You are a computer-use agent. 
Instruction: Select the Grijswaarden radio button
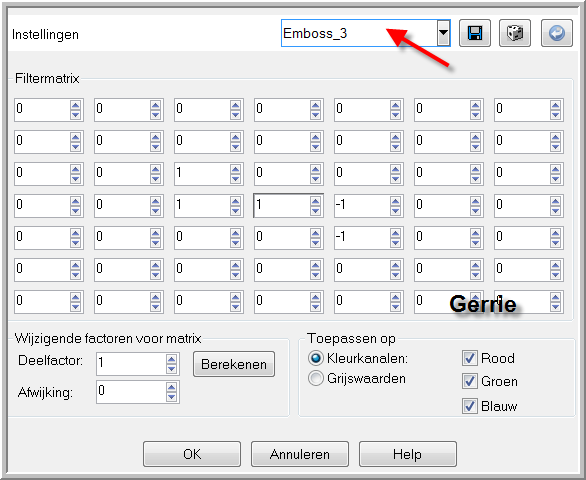pos(315,378)
